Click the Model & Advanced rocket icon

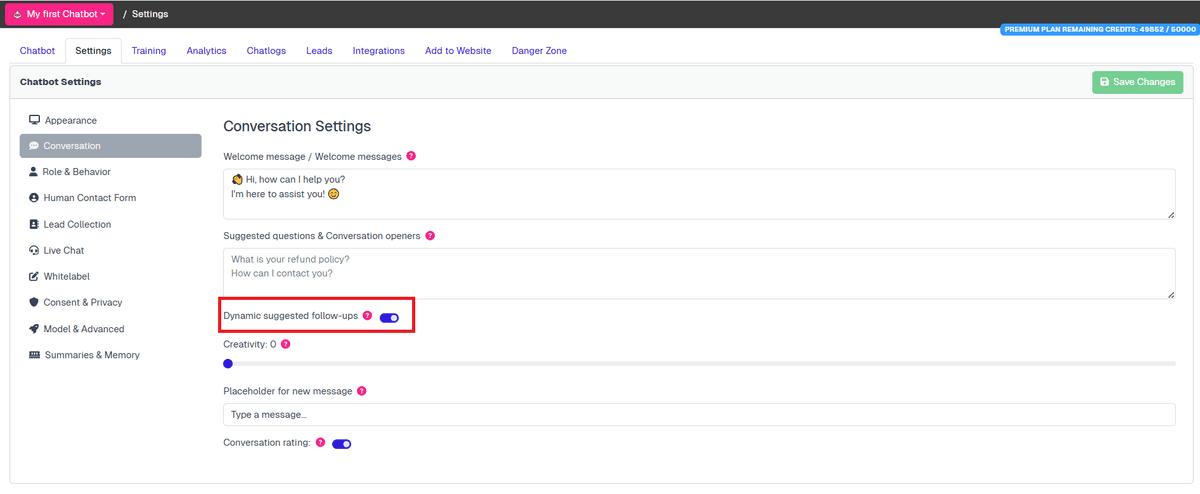click(34, 329)
